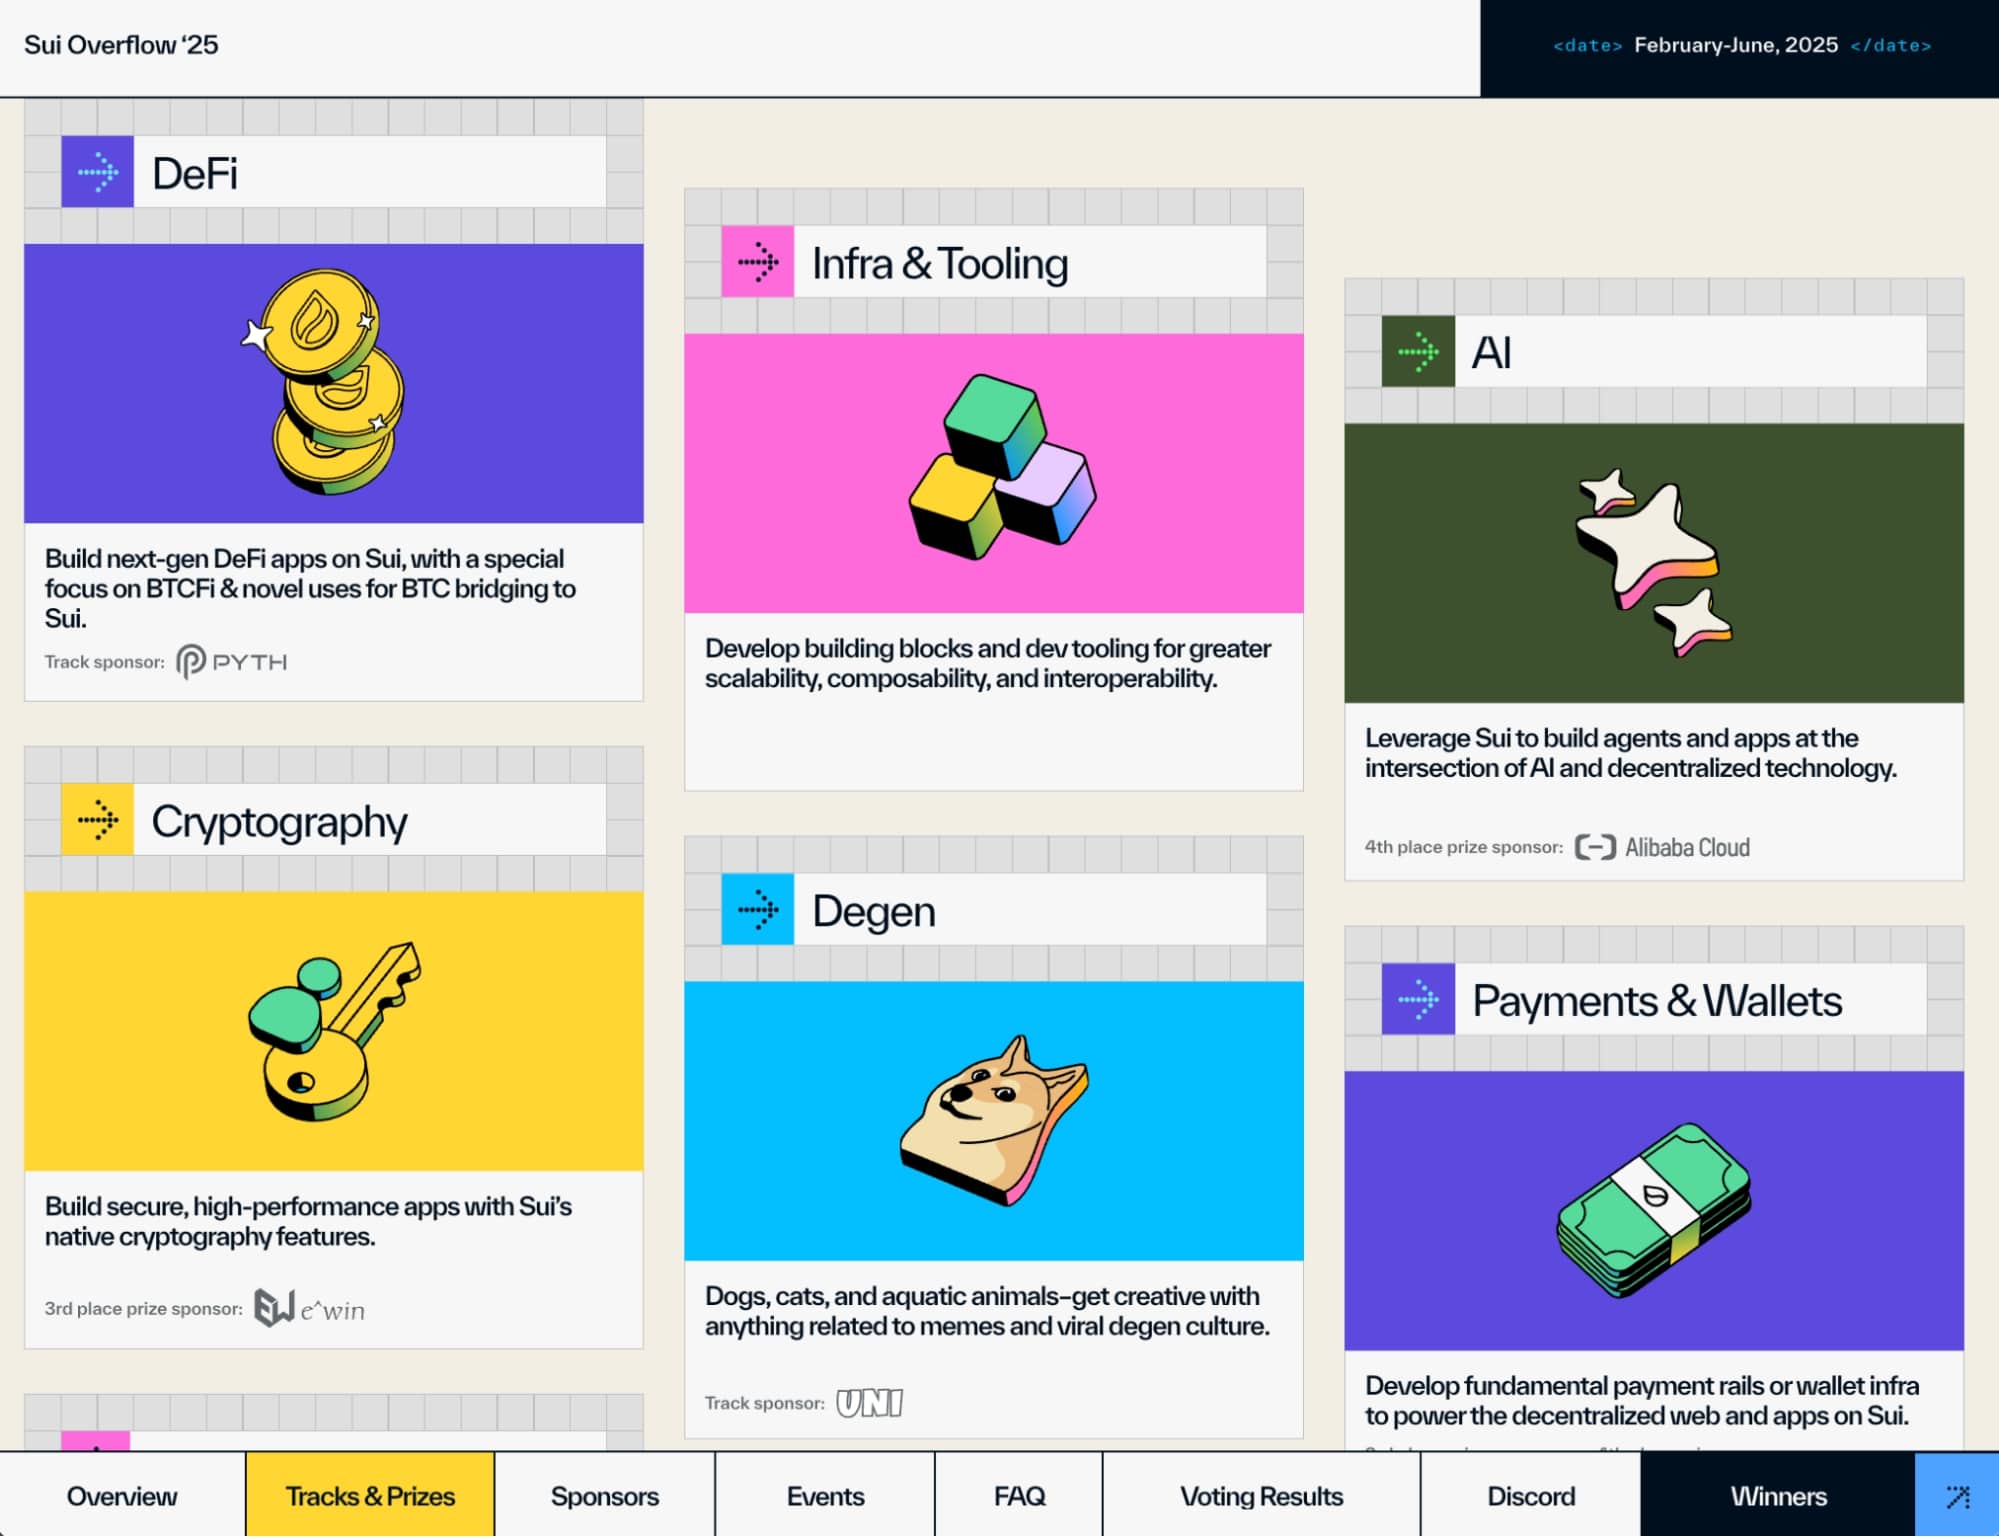Open the Overview tab

(x=122, y=1496)
